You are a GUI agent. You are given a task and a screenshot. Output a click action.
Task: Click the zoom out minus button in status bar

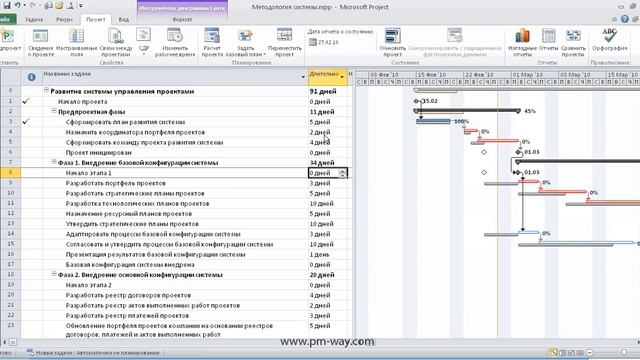tap(589, 353)
